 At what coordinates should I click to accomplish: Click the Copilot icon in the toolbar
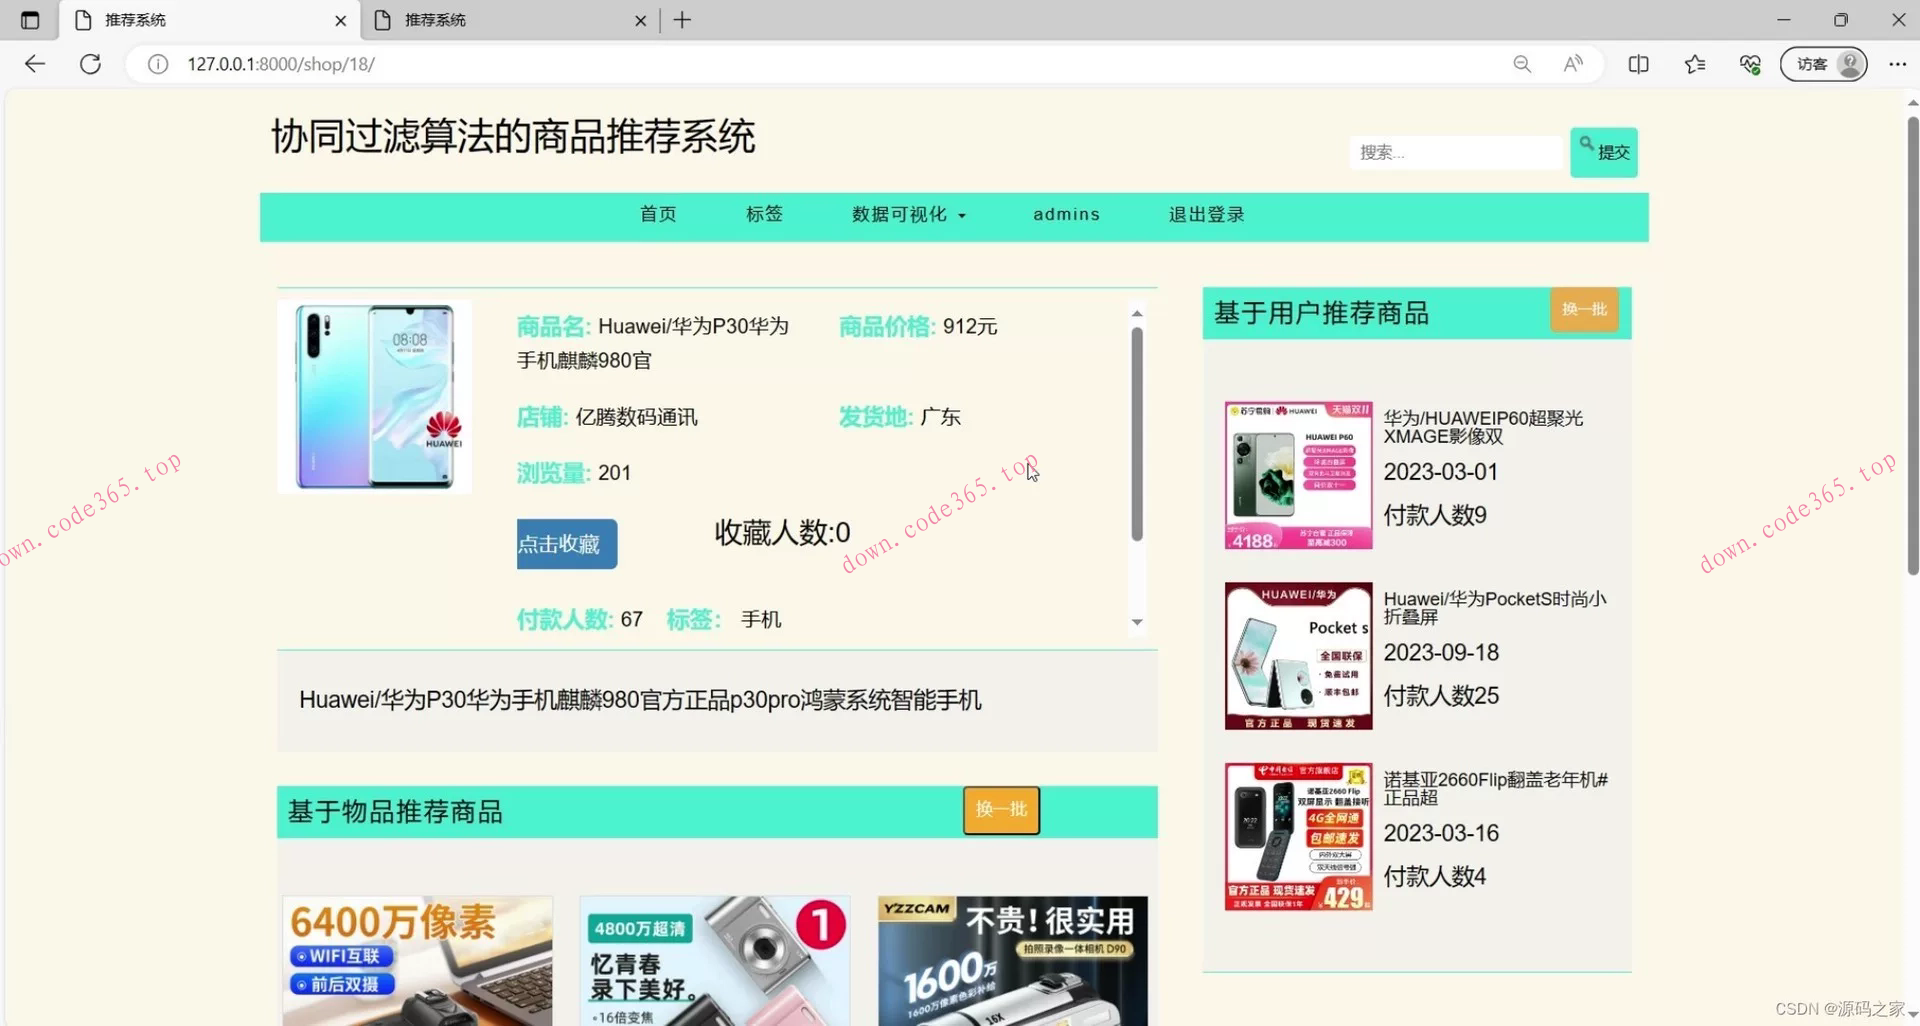click(1750, 64)
